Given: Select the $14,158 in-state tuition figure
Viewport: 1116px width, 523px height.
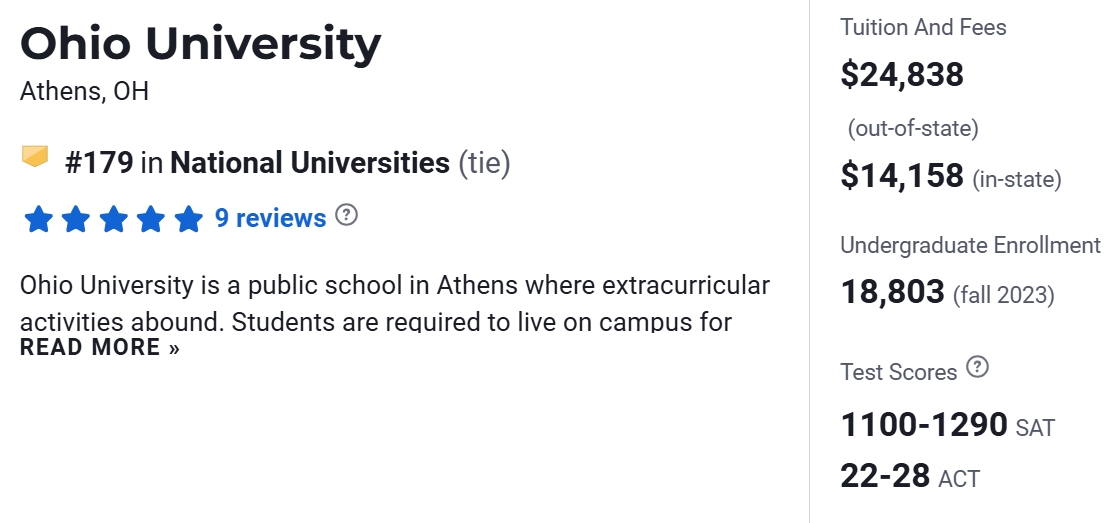Looking at the screenshot, I should click(902, 176).
